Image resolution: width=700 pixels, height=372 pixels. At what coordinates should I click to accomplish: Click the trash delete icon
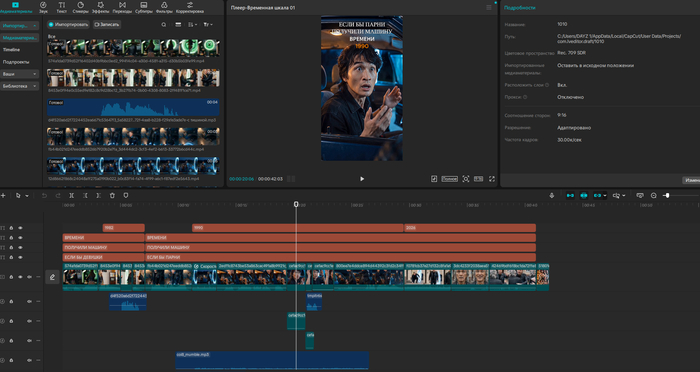(112, 196)
